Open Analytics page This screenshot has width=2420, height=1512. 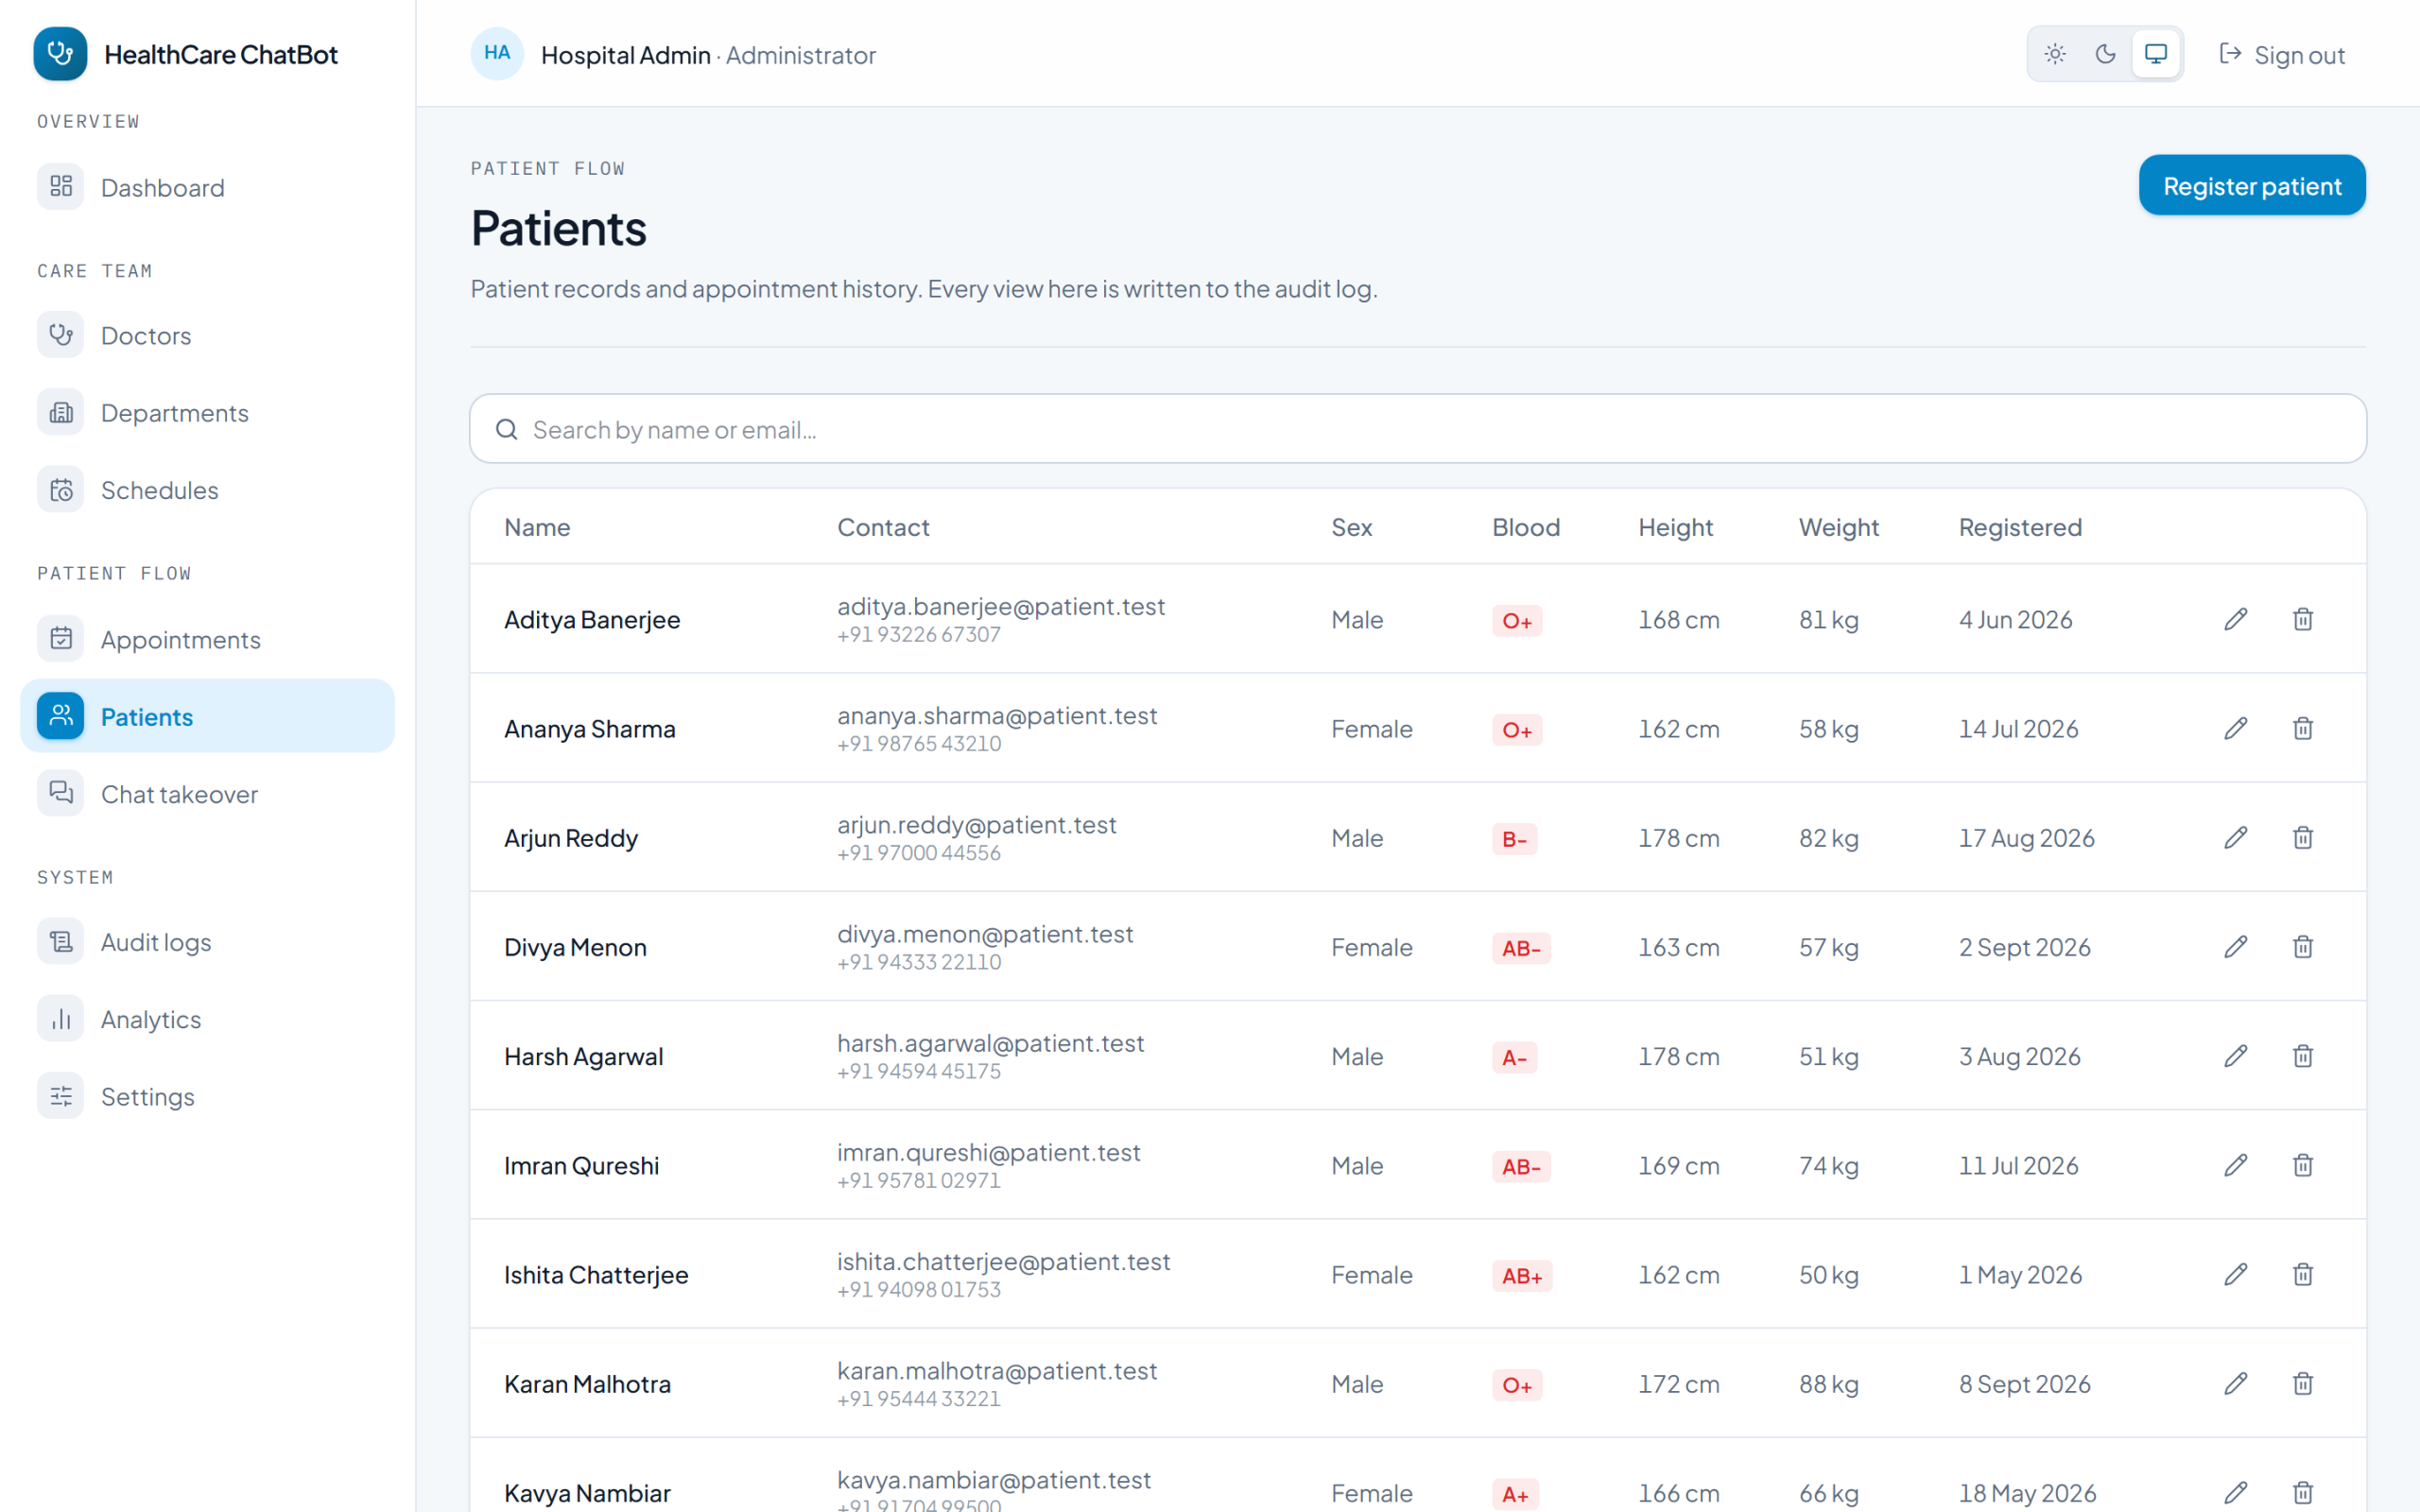(x=207, y=1019)
